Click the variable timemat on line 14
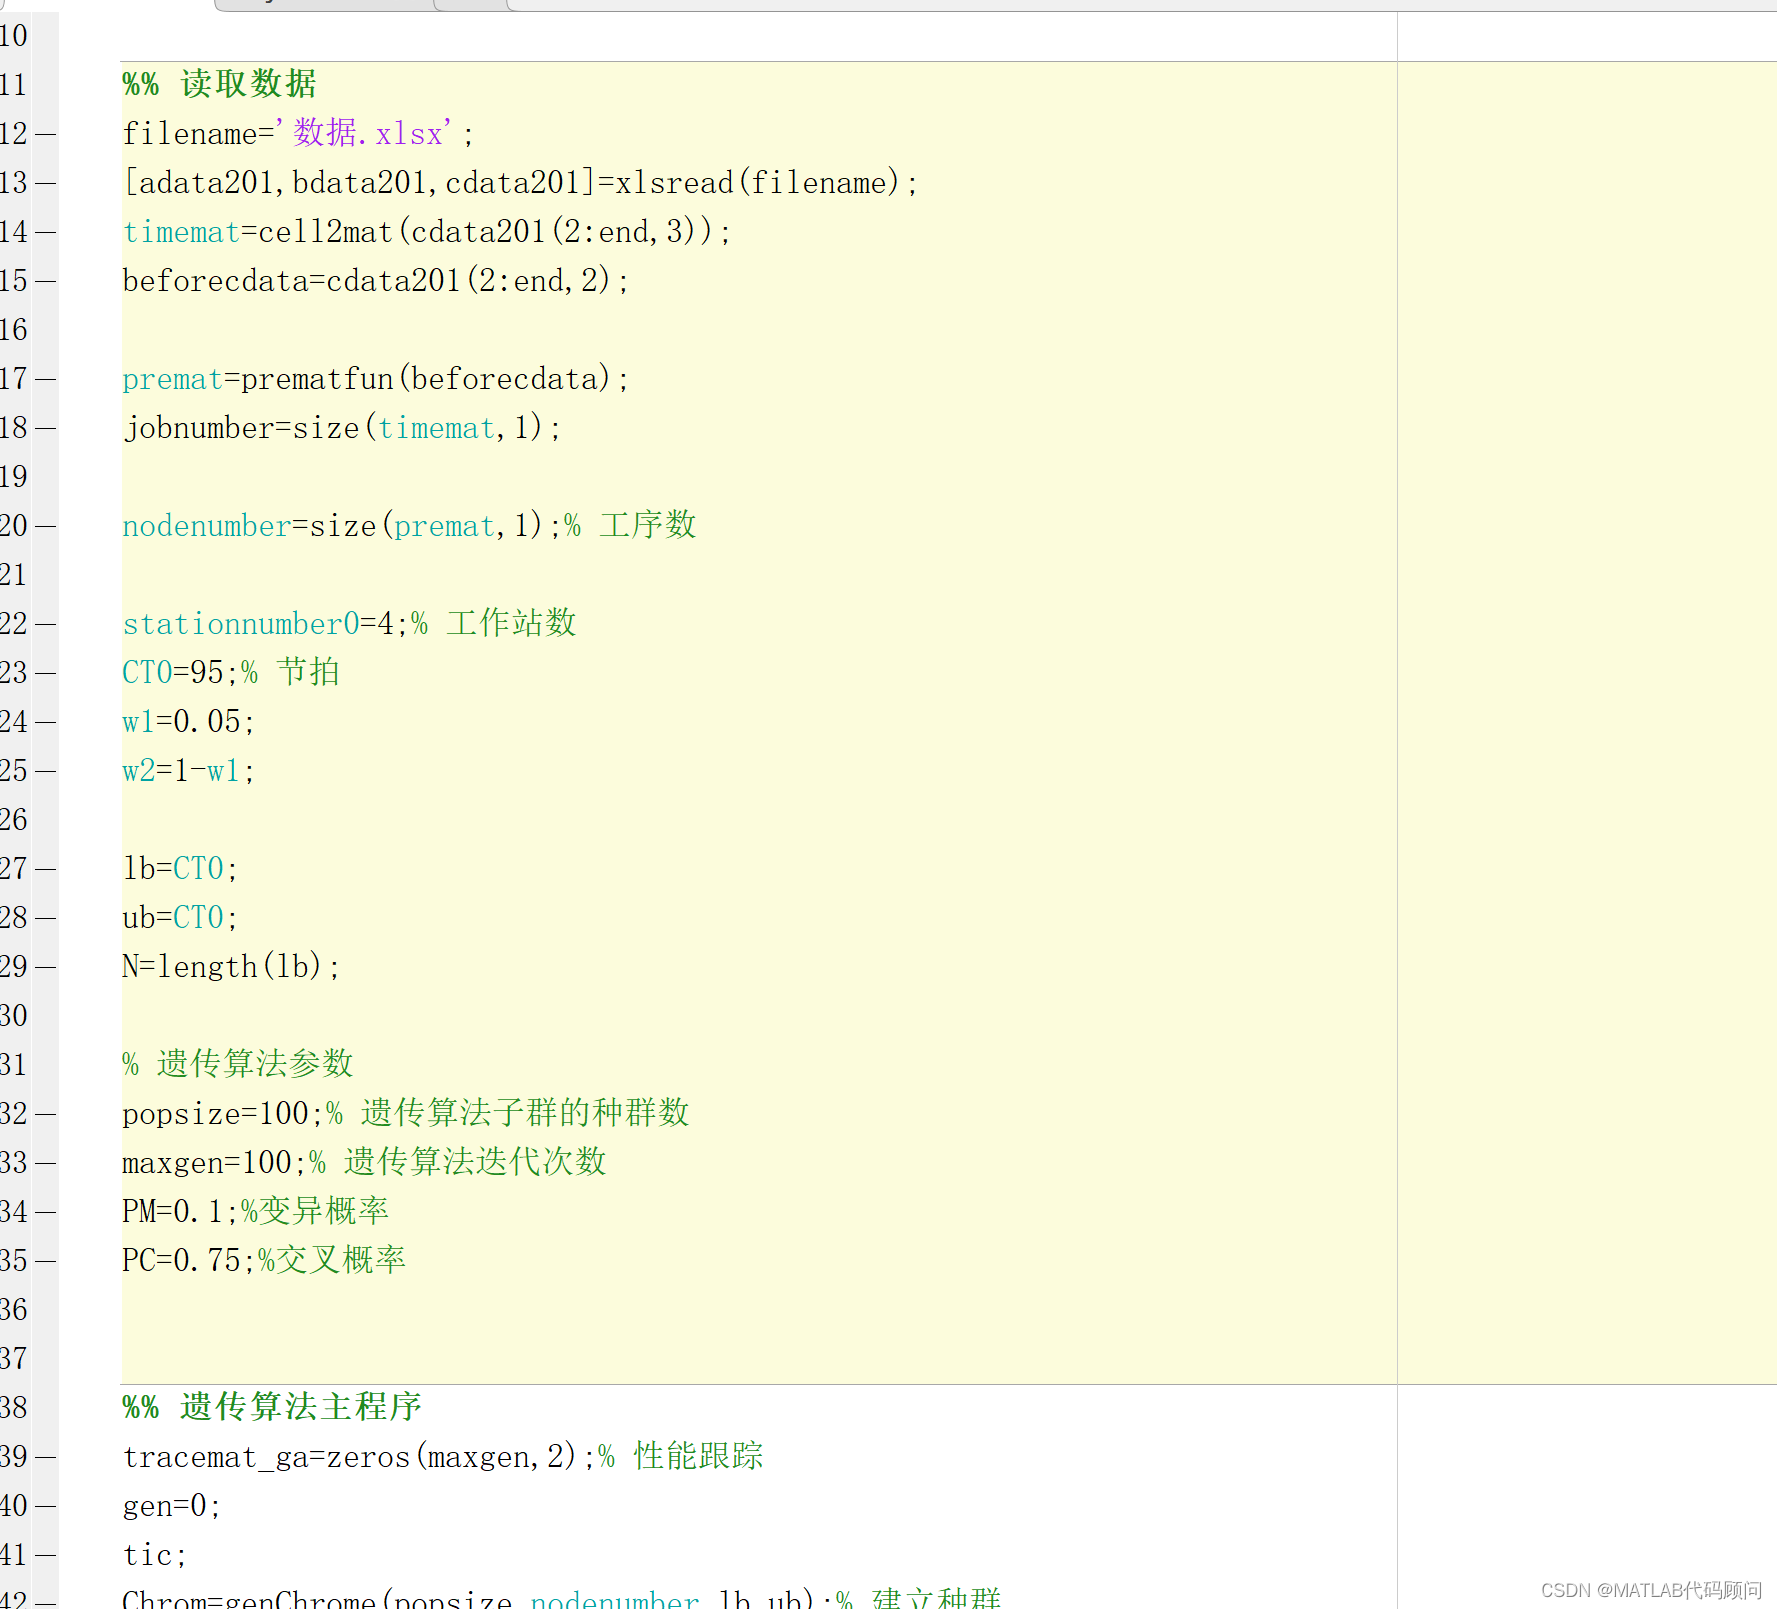 182,231
